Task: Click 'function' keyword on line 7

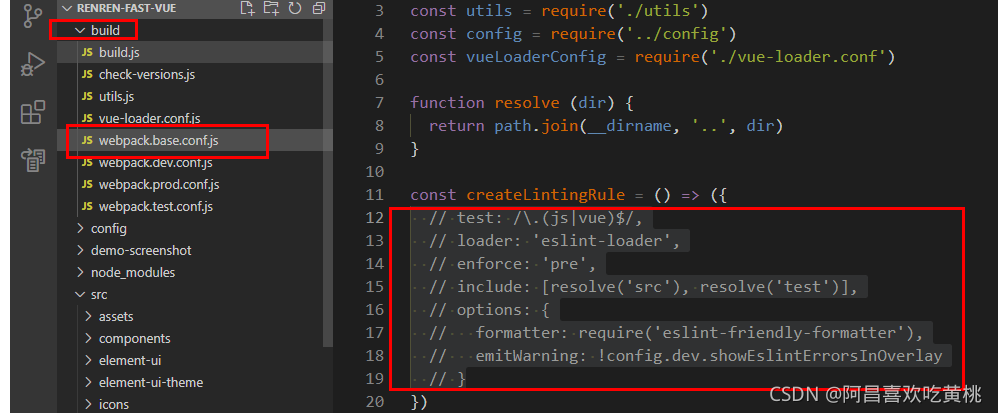Action: coord(447,102)
